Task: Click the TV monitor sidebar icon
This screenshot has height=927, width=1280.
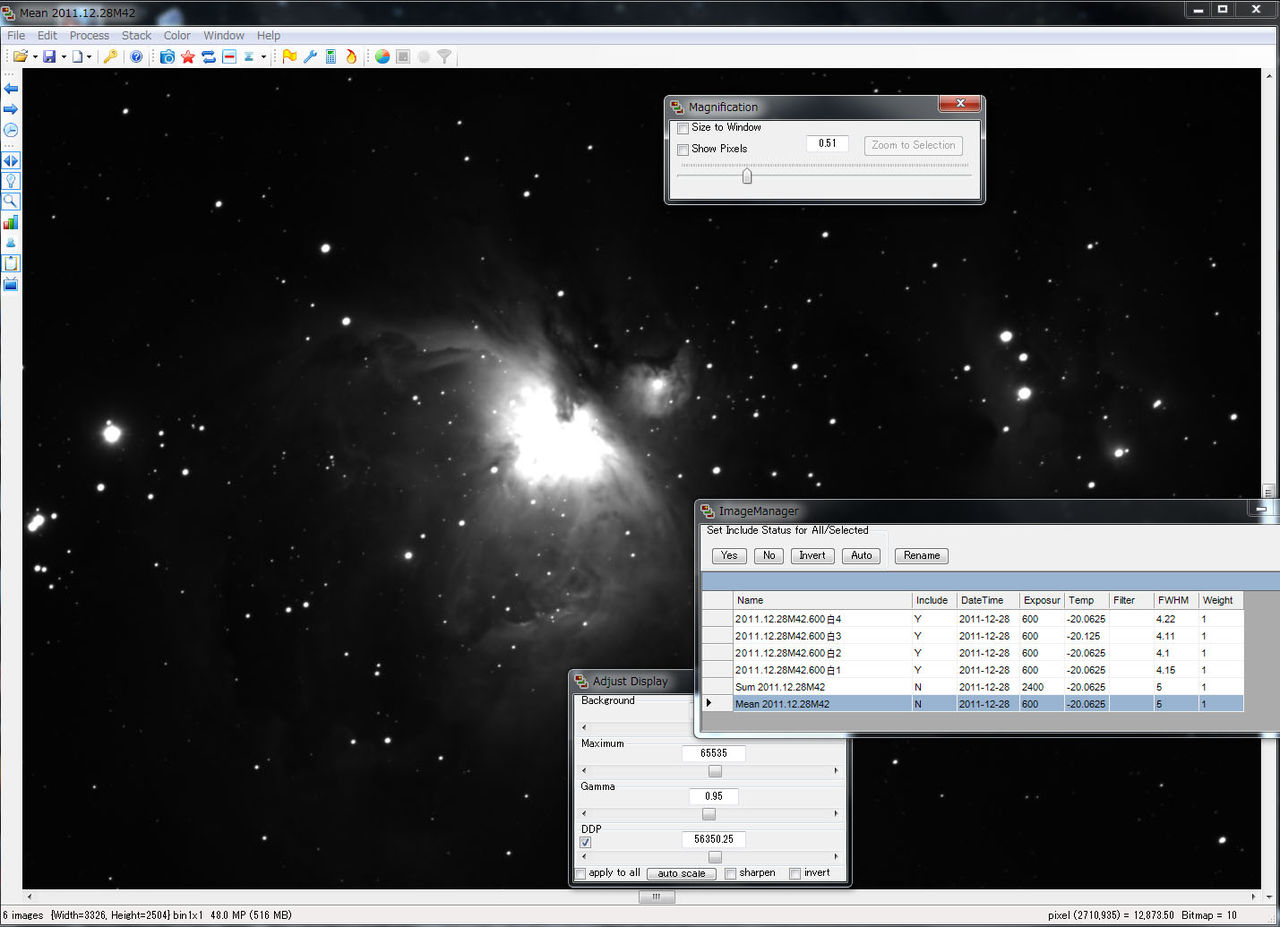Action: (11, 284)
